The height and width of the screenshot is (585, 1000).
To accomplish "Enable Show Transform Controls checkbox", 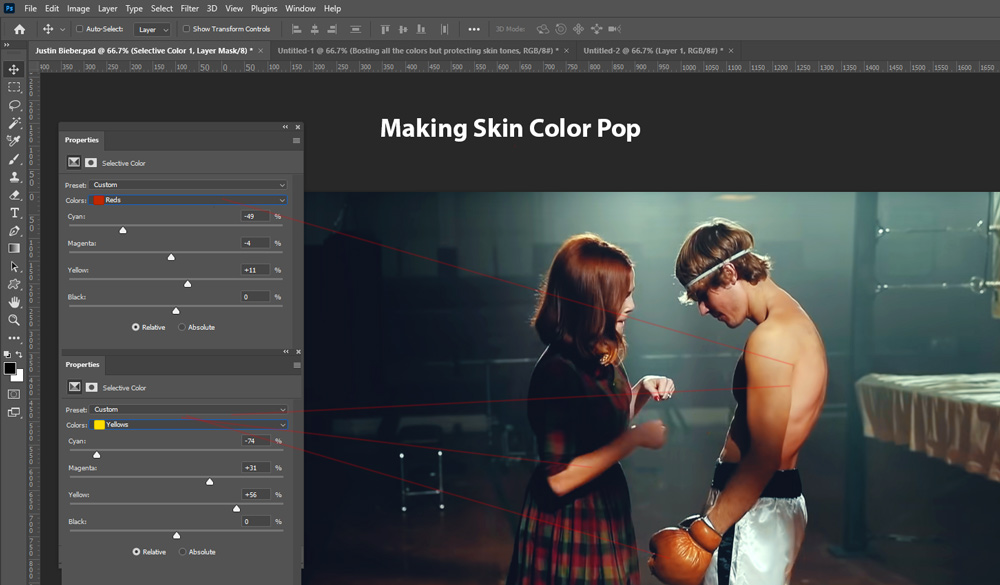I will click(x=186, y=29).
